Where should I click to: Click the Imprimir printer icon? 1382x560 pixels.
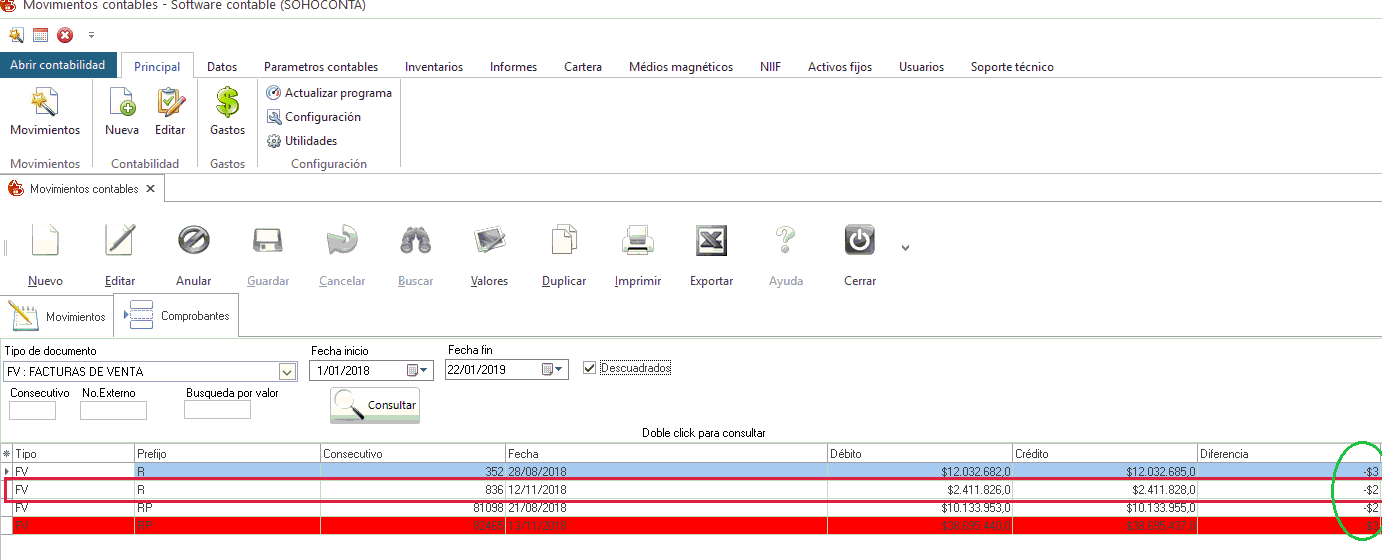tap(638, 241)
